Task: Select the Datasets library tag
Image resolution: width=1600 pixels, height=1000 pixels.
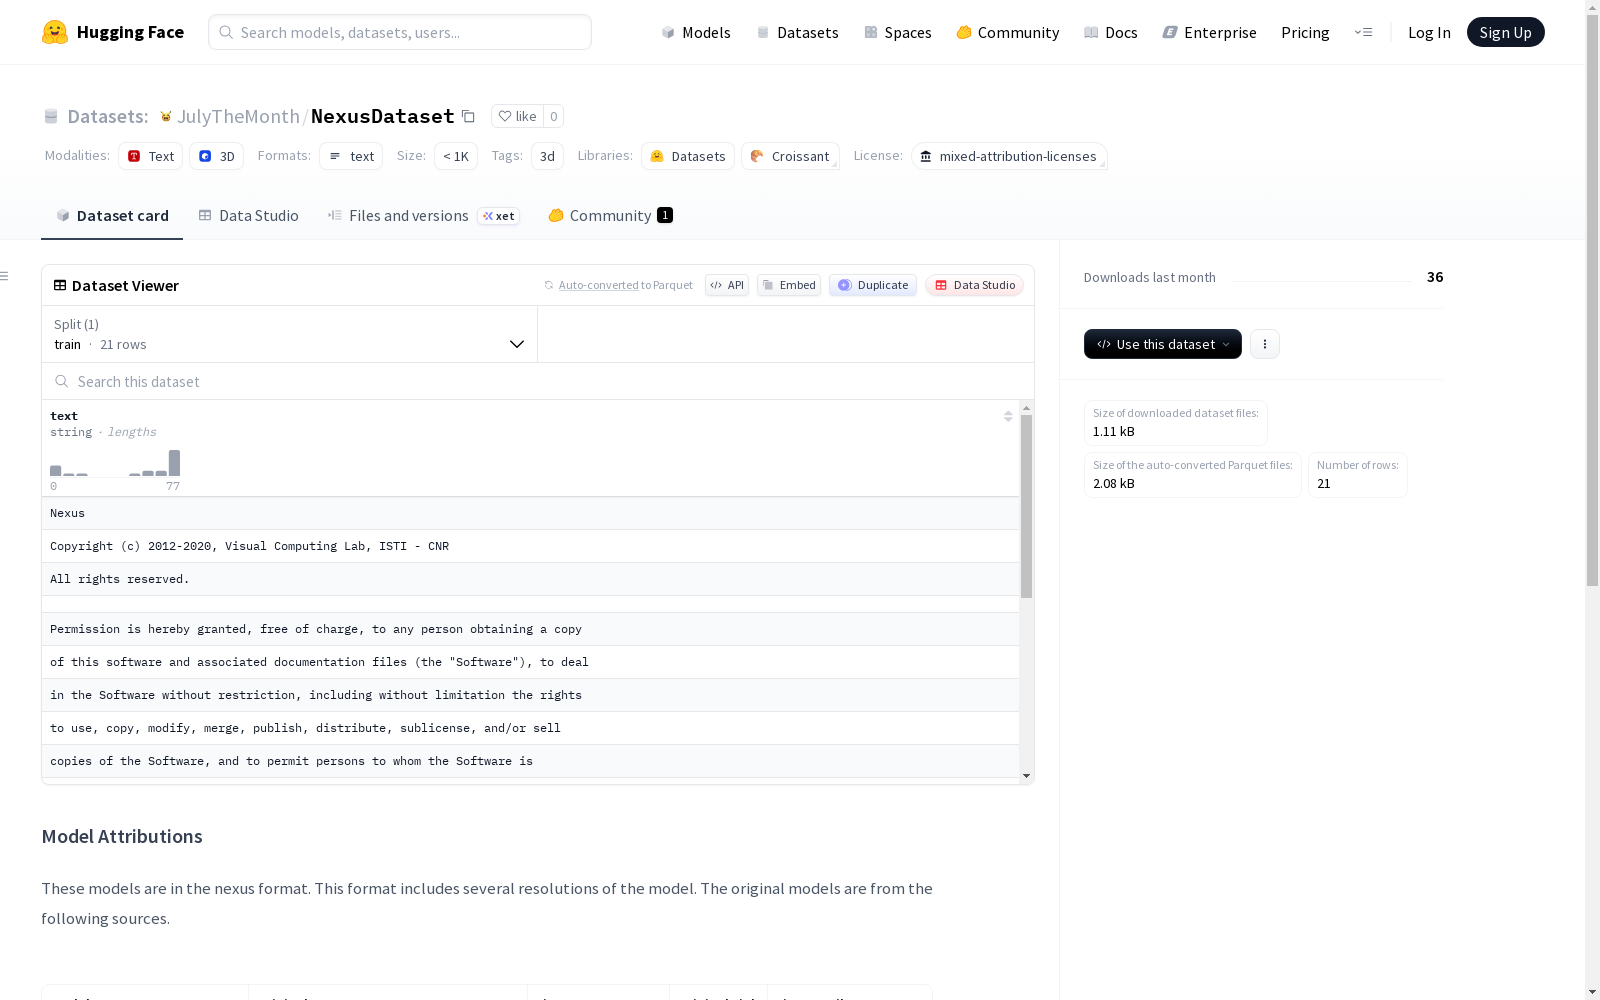Action: tap(688, 156)
